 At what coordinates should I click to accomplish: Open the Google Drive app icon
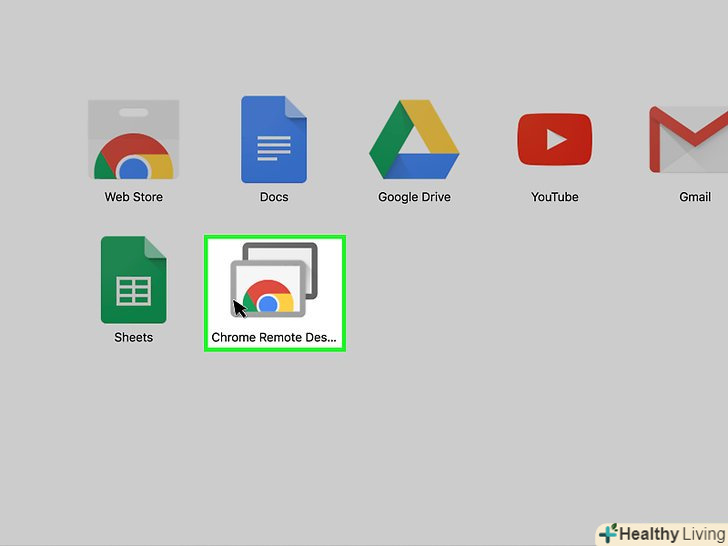click(x=414, y=139)
